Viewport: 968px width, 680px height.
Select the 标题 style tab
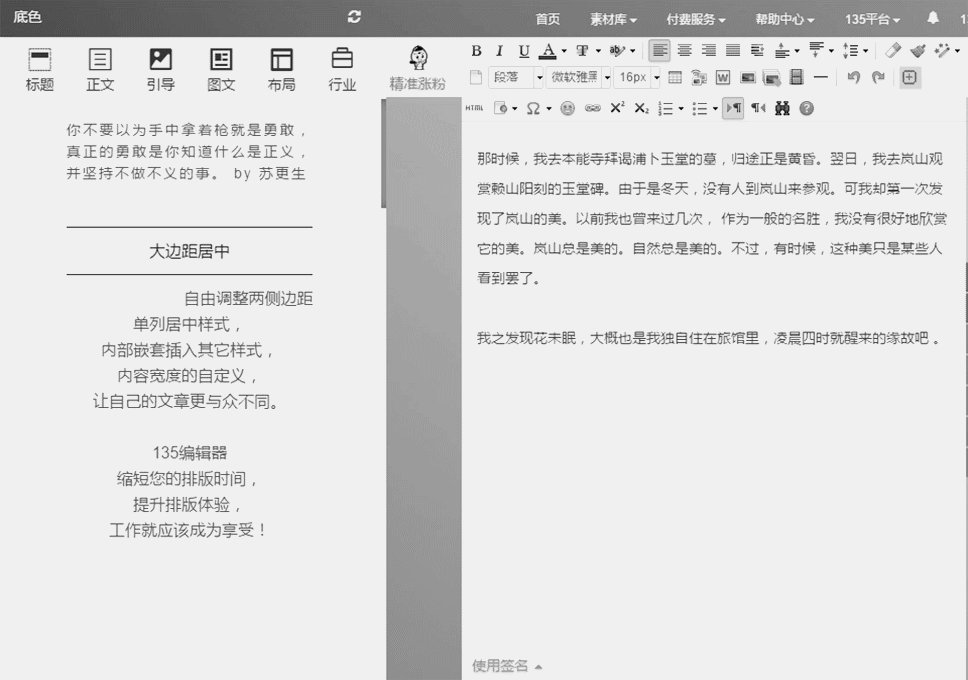(40, 70)
